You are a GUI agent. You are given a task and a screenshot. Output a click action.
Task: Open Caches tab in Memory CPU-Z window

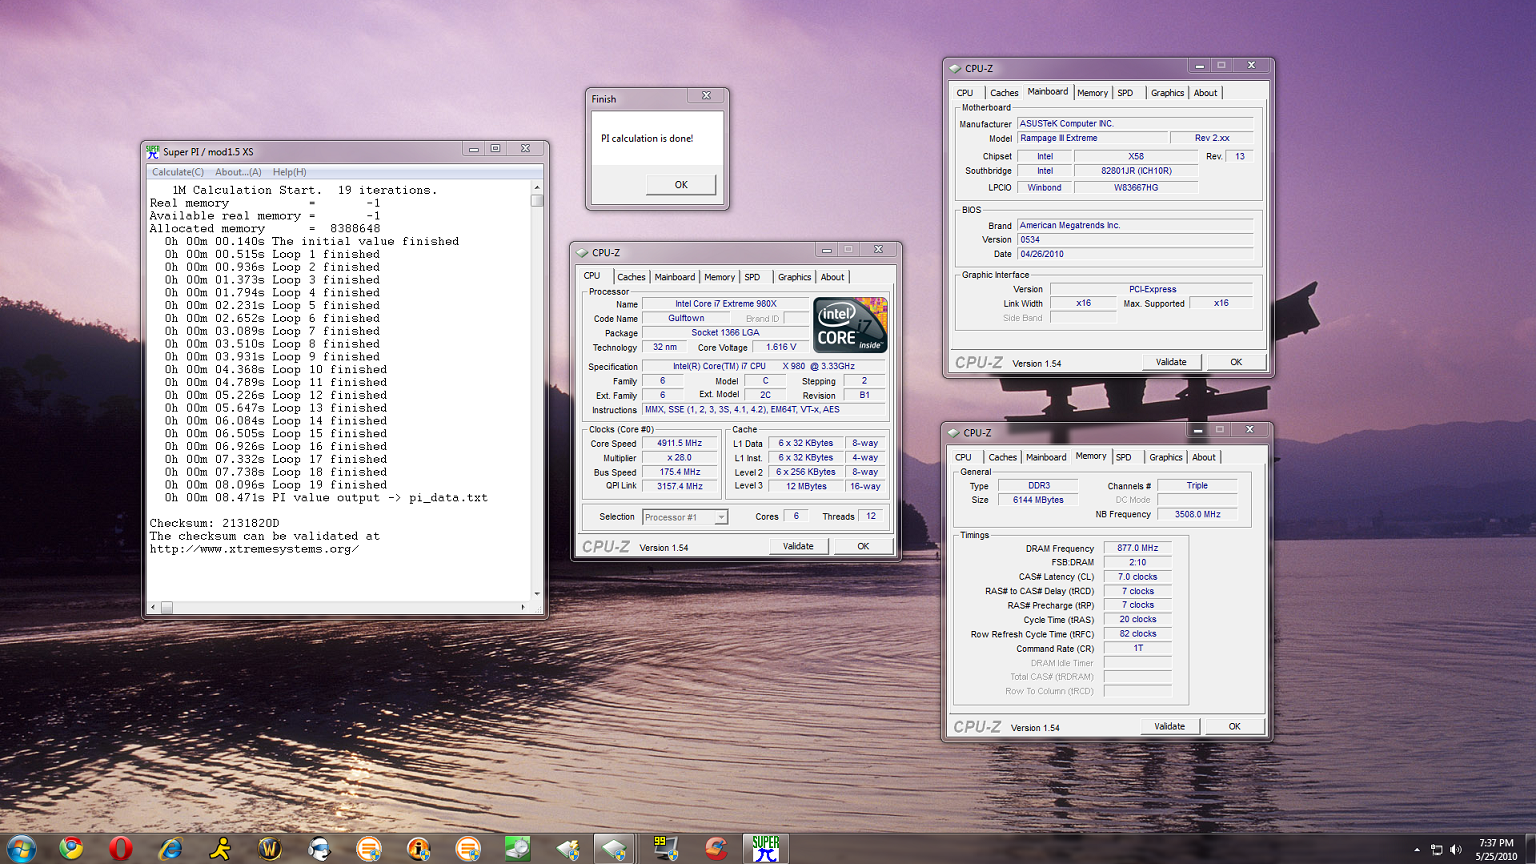[x=1003, y=457]
